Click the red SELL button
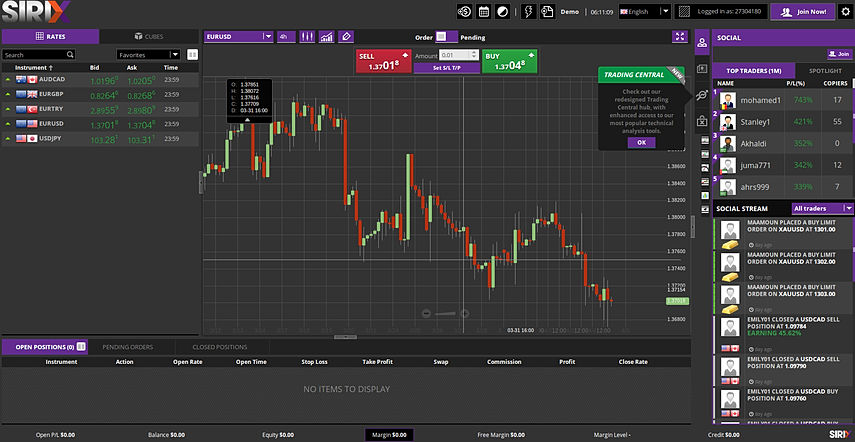This screenshot has height=442, width=855. click(384, 61)
